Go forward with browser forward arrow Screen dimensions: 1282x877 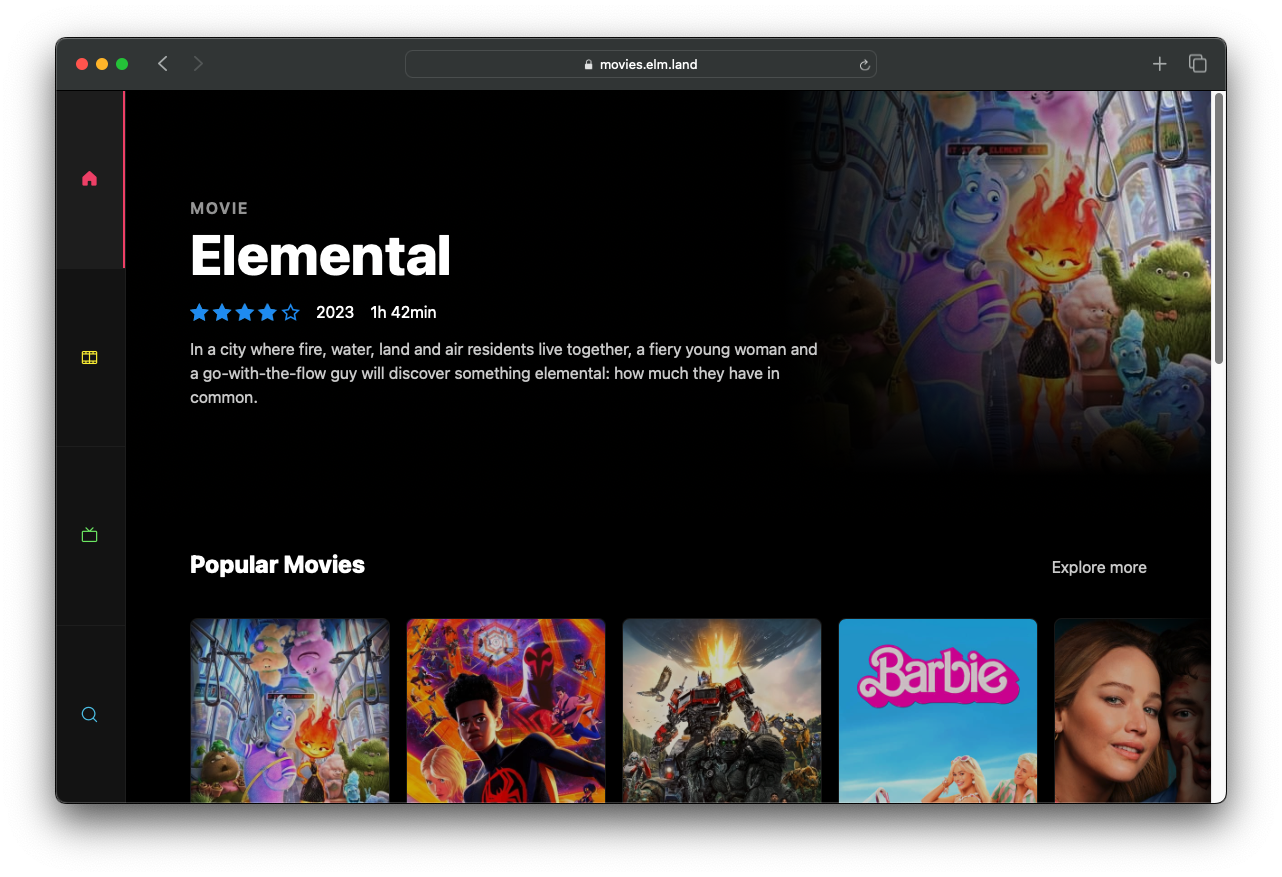(x=198, y=64)
